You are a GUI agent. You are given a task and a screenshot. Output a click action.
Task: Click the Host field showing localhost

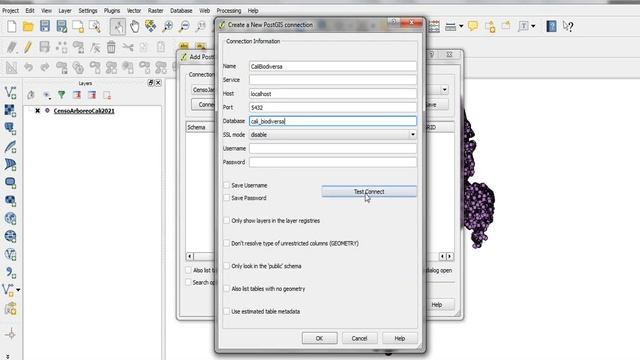333,94
